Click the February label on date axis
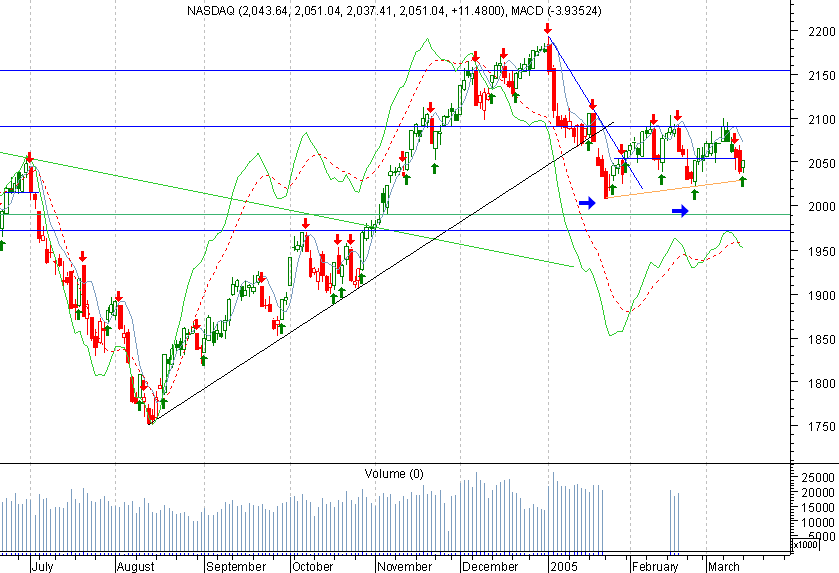The width and height of the screenshot is (839, 573). click(x=655, y=566)
